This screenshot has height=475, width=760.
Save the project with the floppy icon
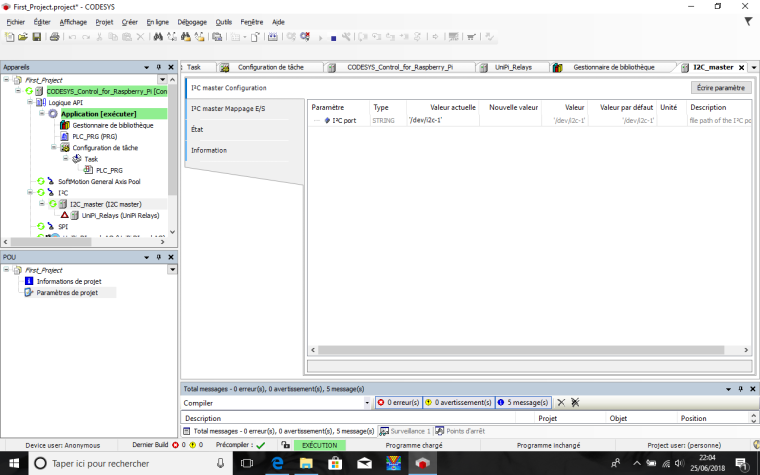pos(36,37)
